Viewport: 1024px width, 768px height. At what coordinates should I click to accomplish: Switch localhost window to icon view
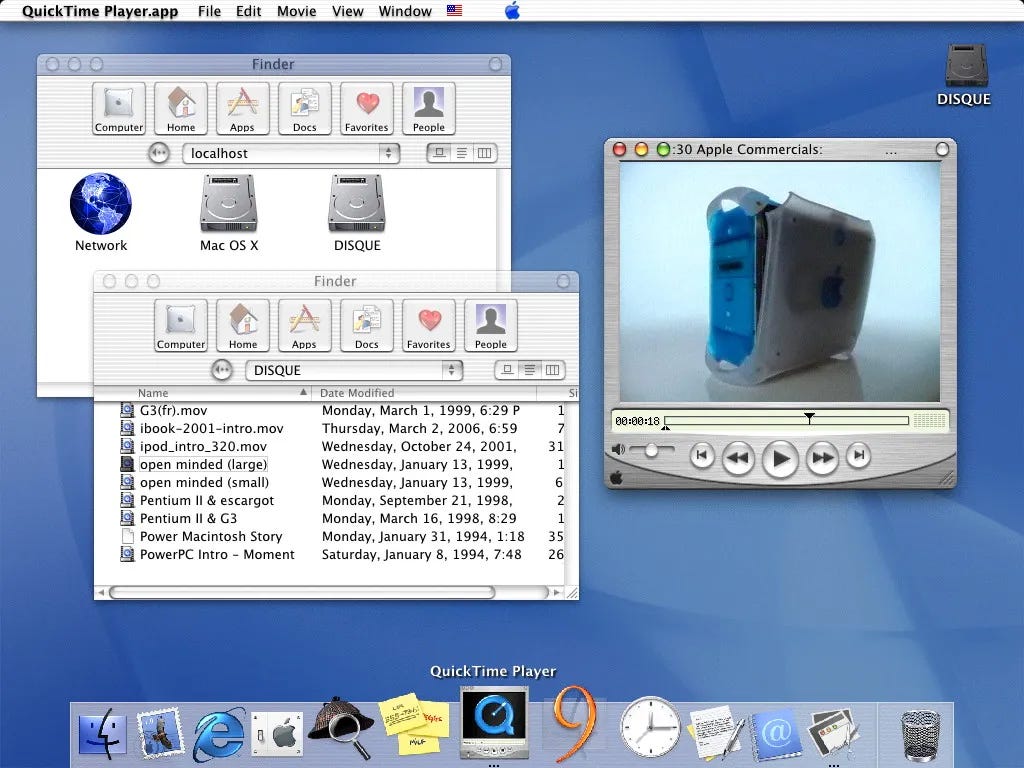point(440,153)
